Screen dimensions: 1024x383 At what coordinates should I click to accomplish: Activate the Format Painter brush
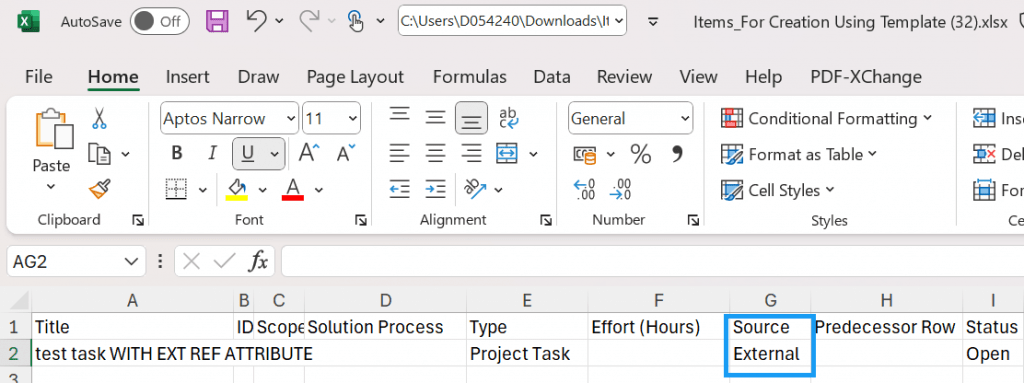[99, 190]
